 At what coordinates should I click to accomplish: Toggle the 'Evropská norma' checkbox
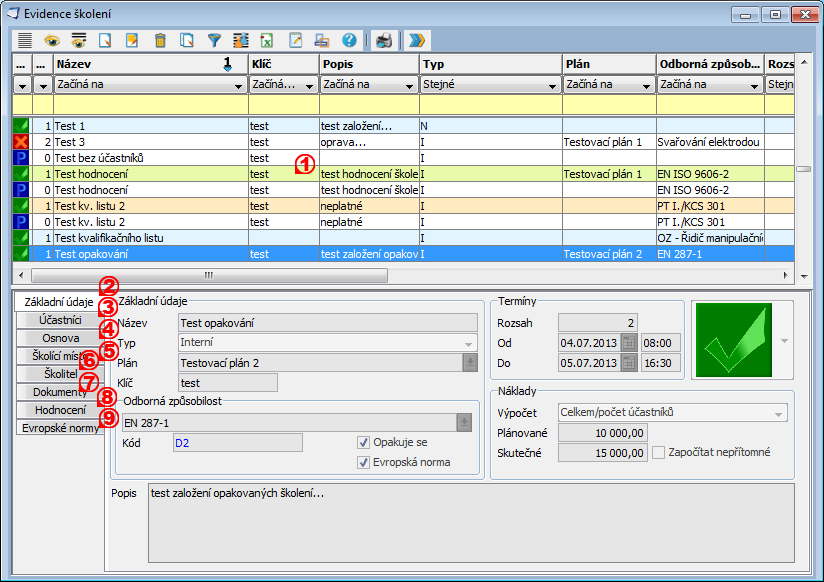(x=364, y=462)
